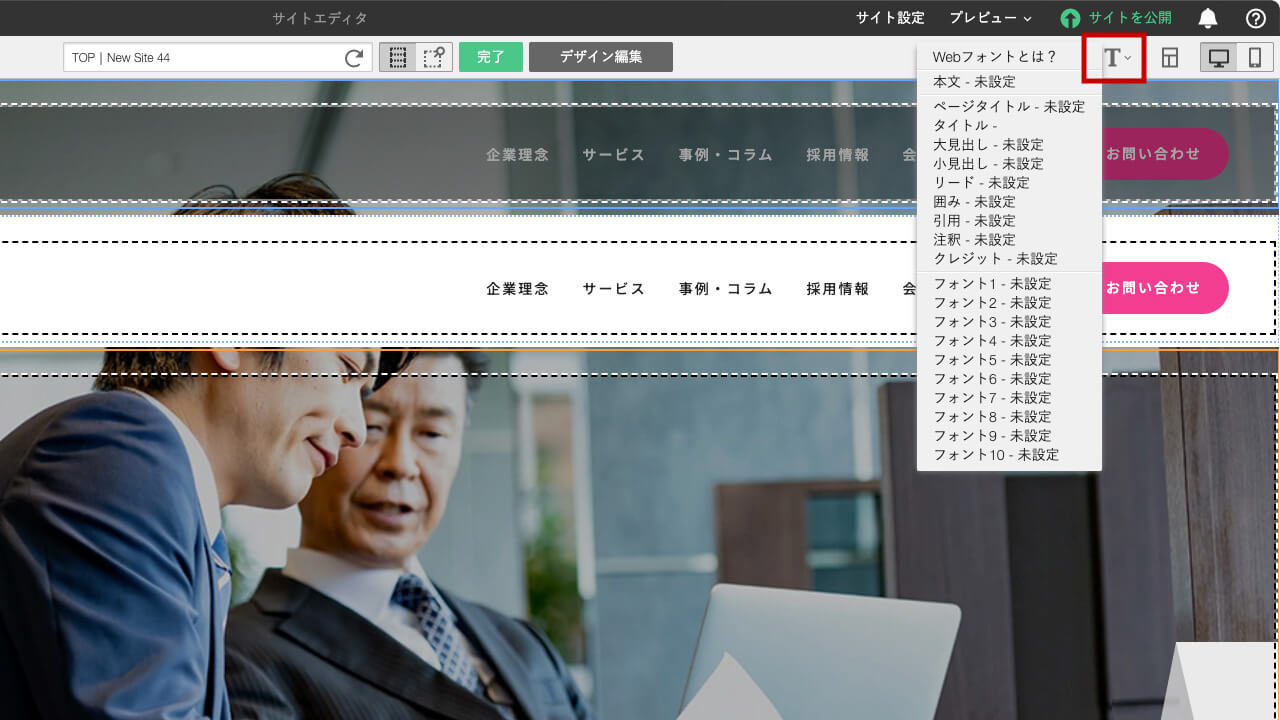Open the help question mark icon

click(1256, 18)
